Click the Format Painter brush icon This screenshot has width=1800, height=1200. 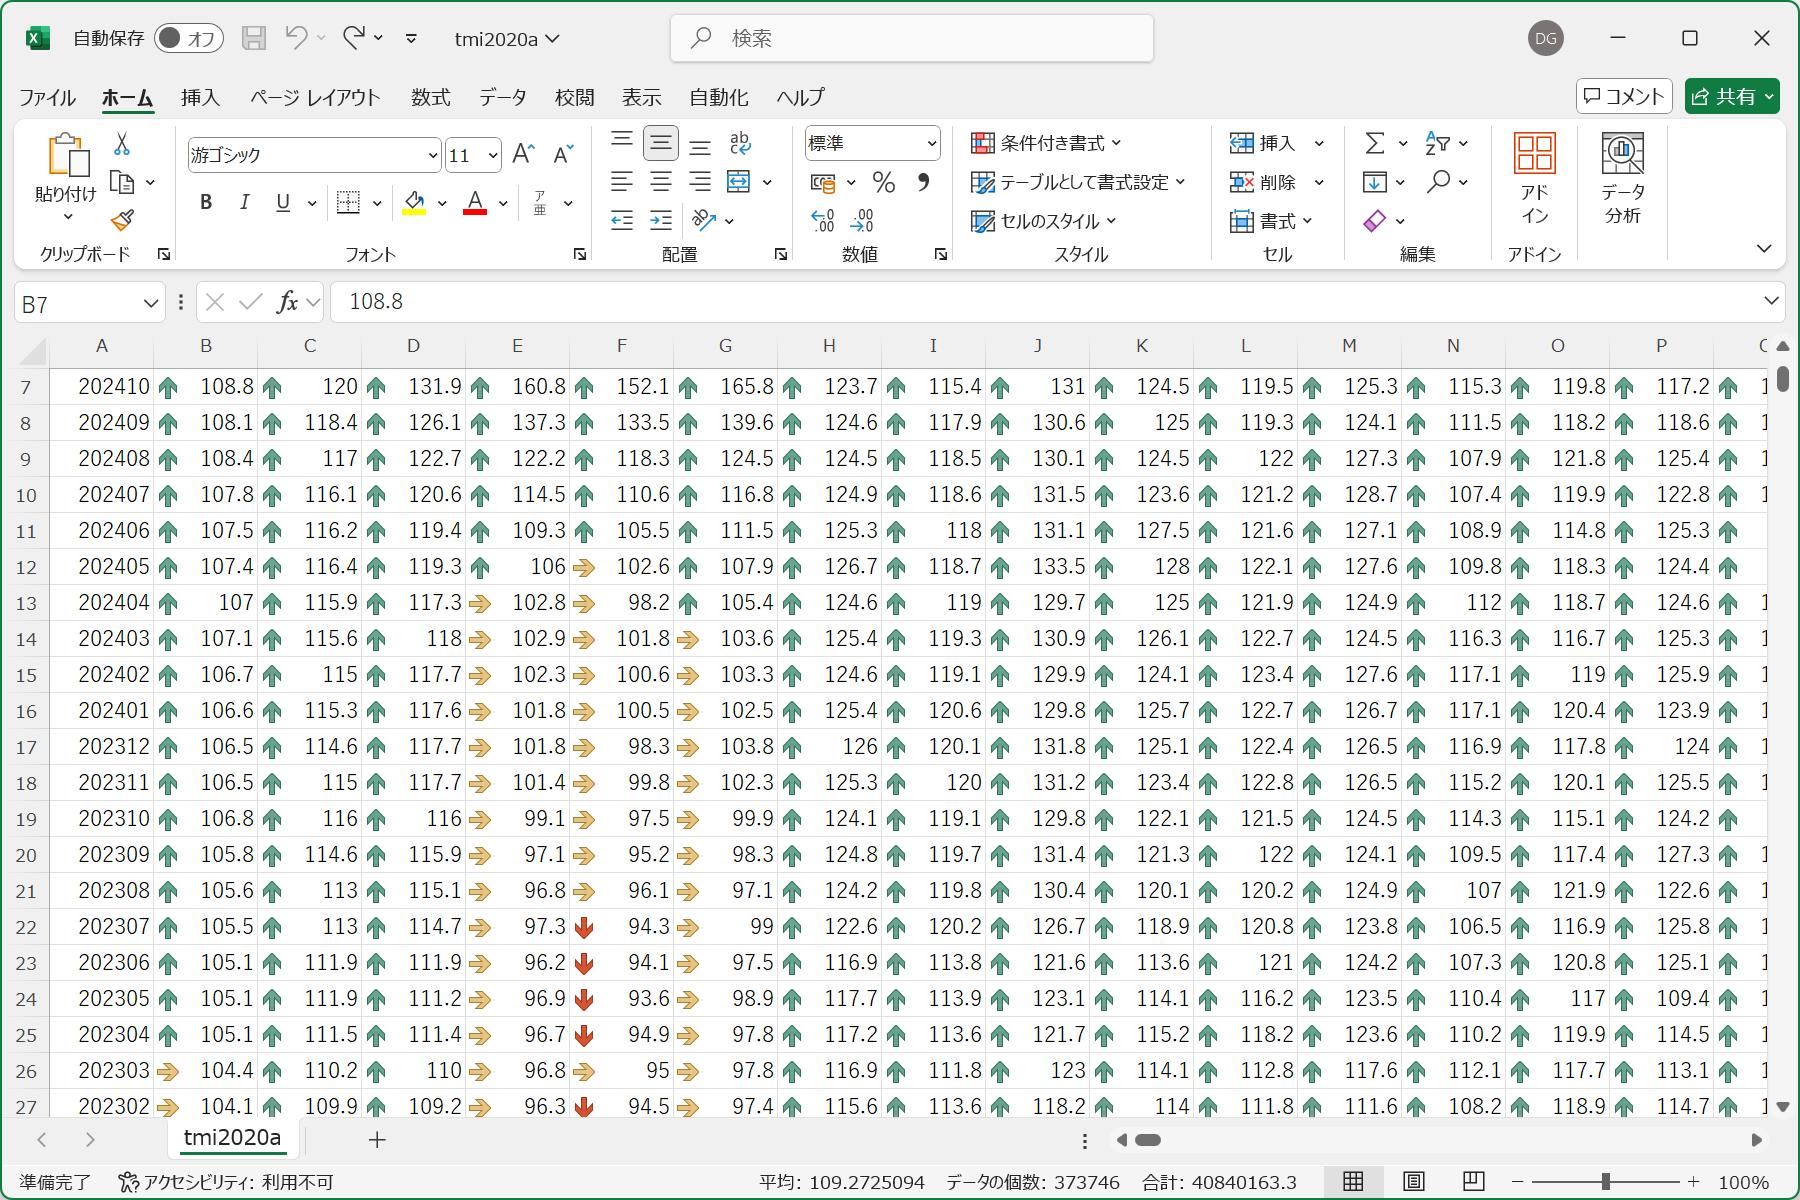pyautogui.click(x=122, y=220)
